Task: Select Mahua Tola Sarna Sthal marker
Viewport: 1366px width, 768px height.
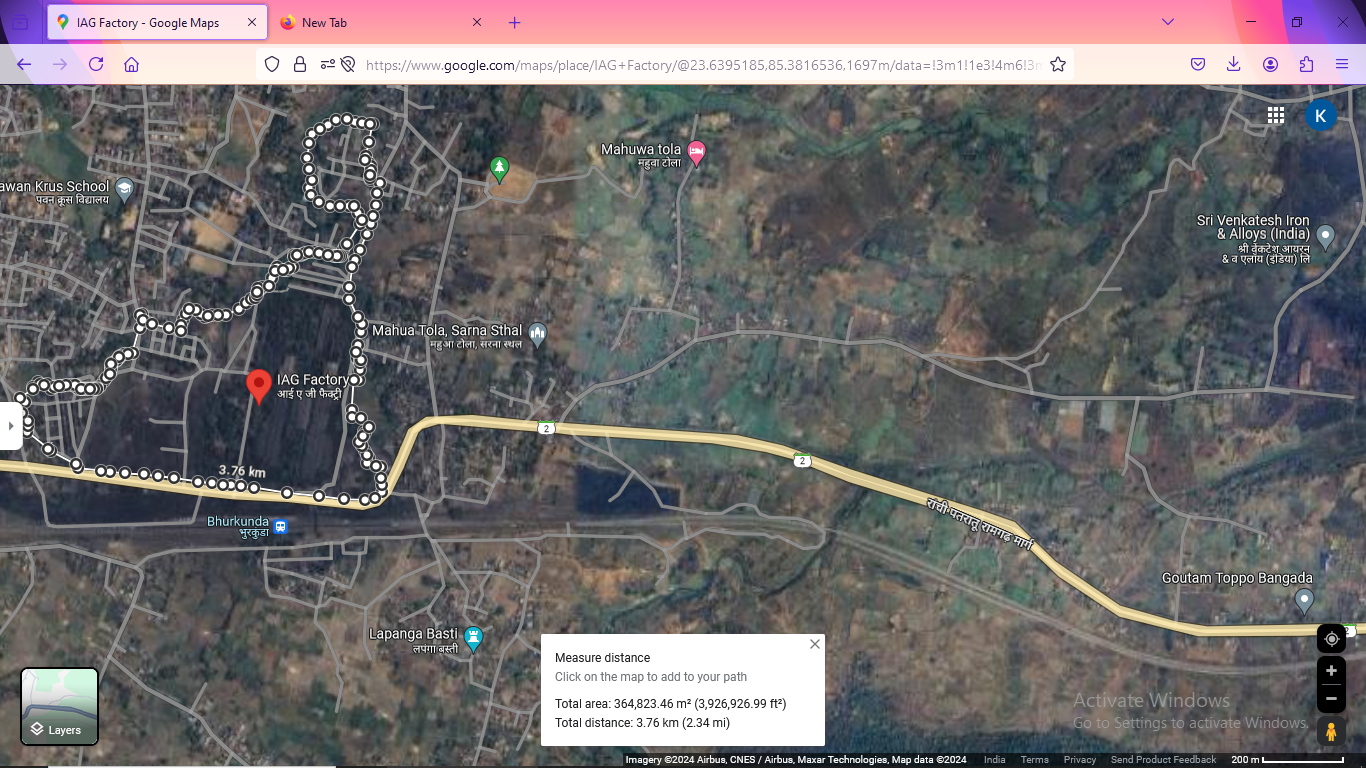Action: click(538, 334)
